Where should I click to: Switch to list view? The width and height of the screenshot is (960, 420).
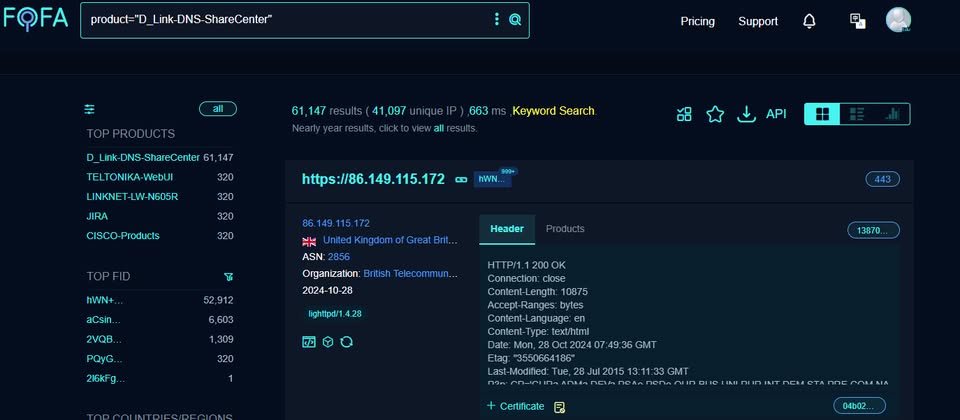coord(857,114)
